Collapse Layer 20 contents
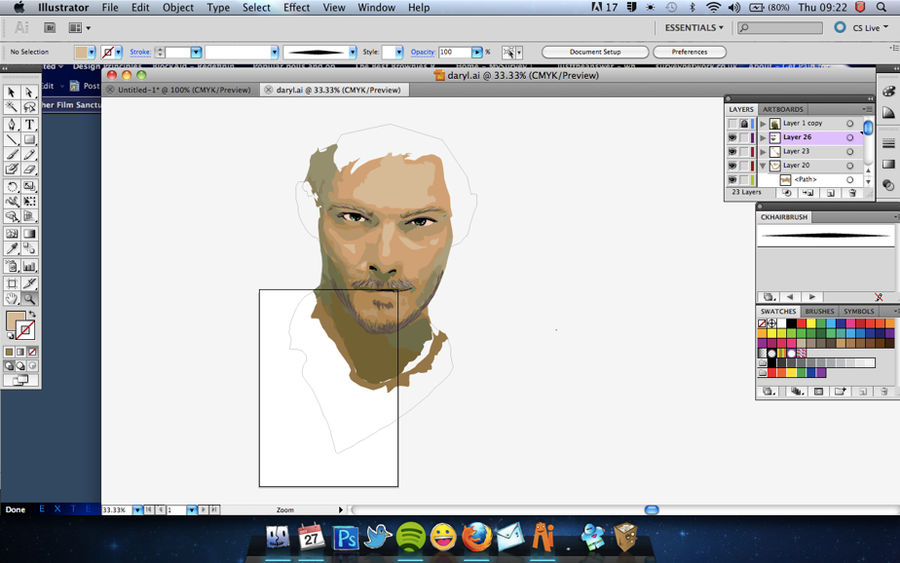 point(763,166)
